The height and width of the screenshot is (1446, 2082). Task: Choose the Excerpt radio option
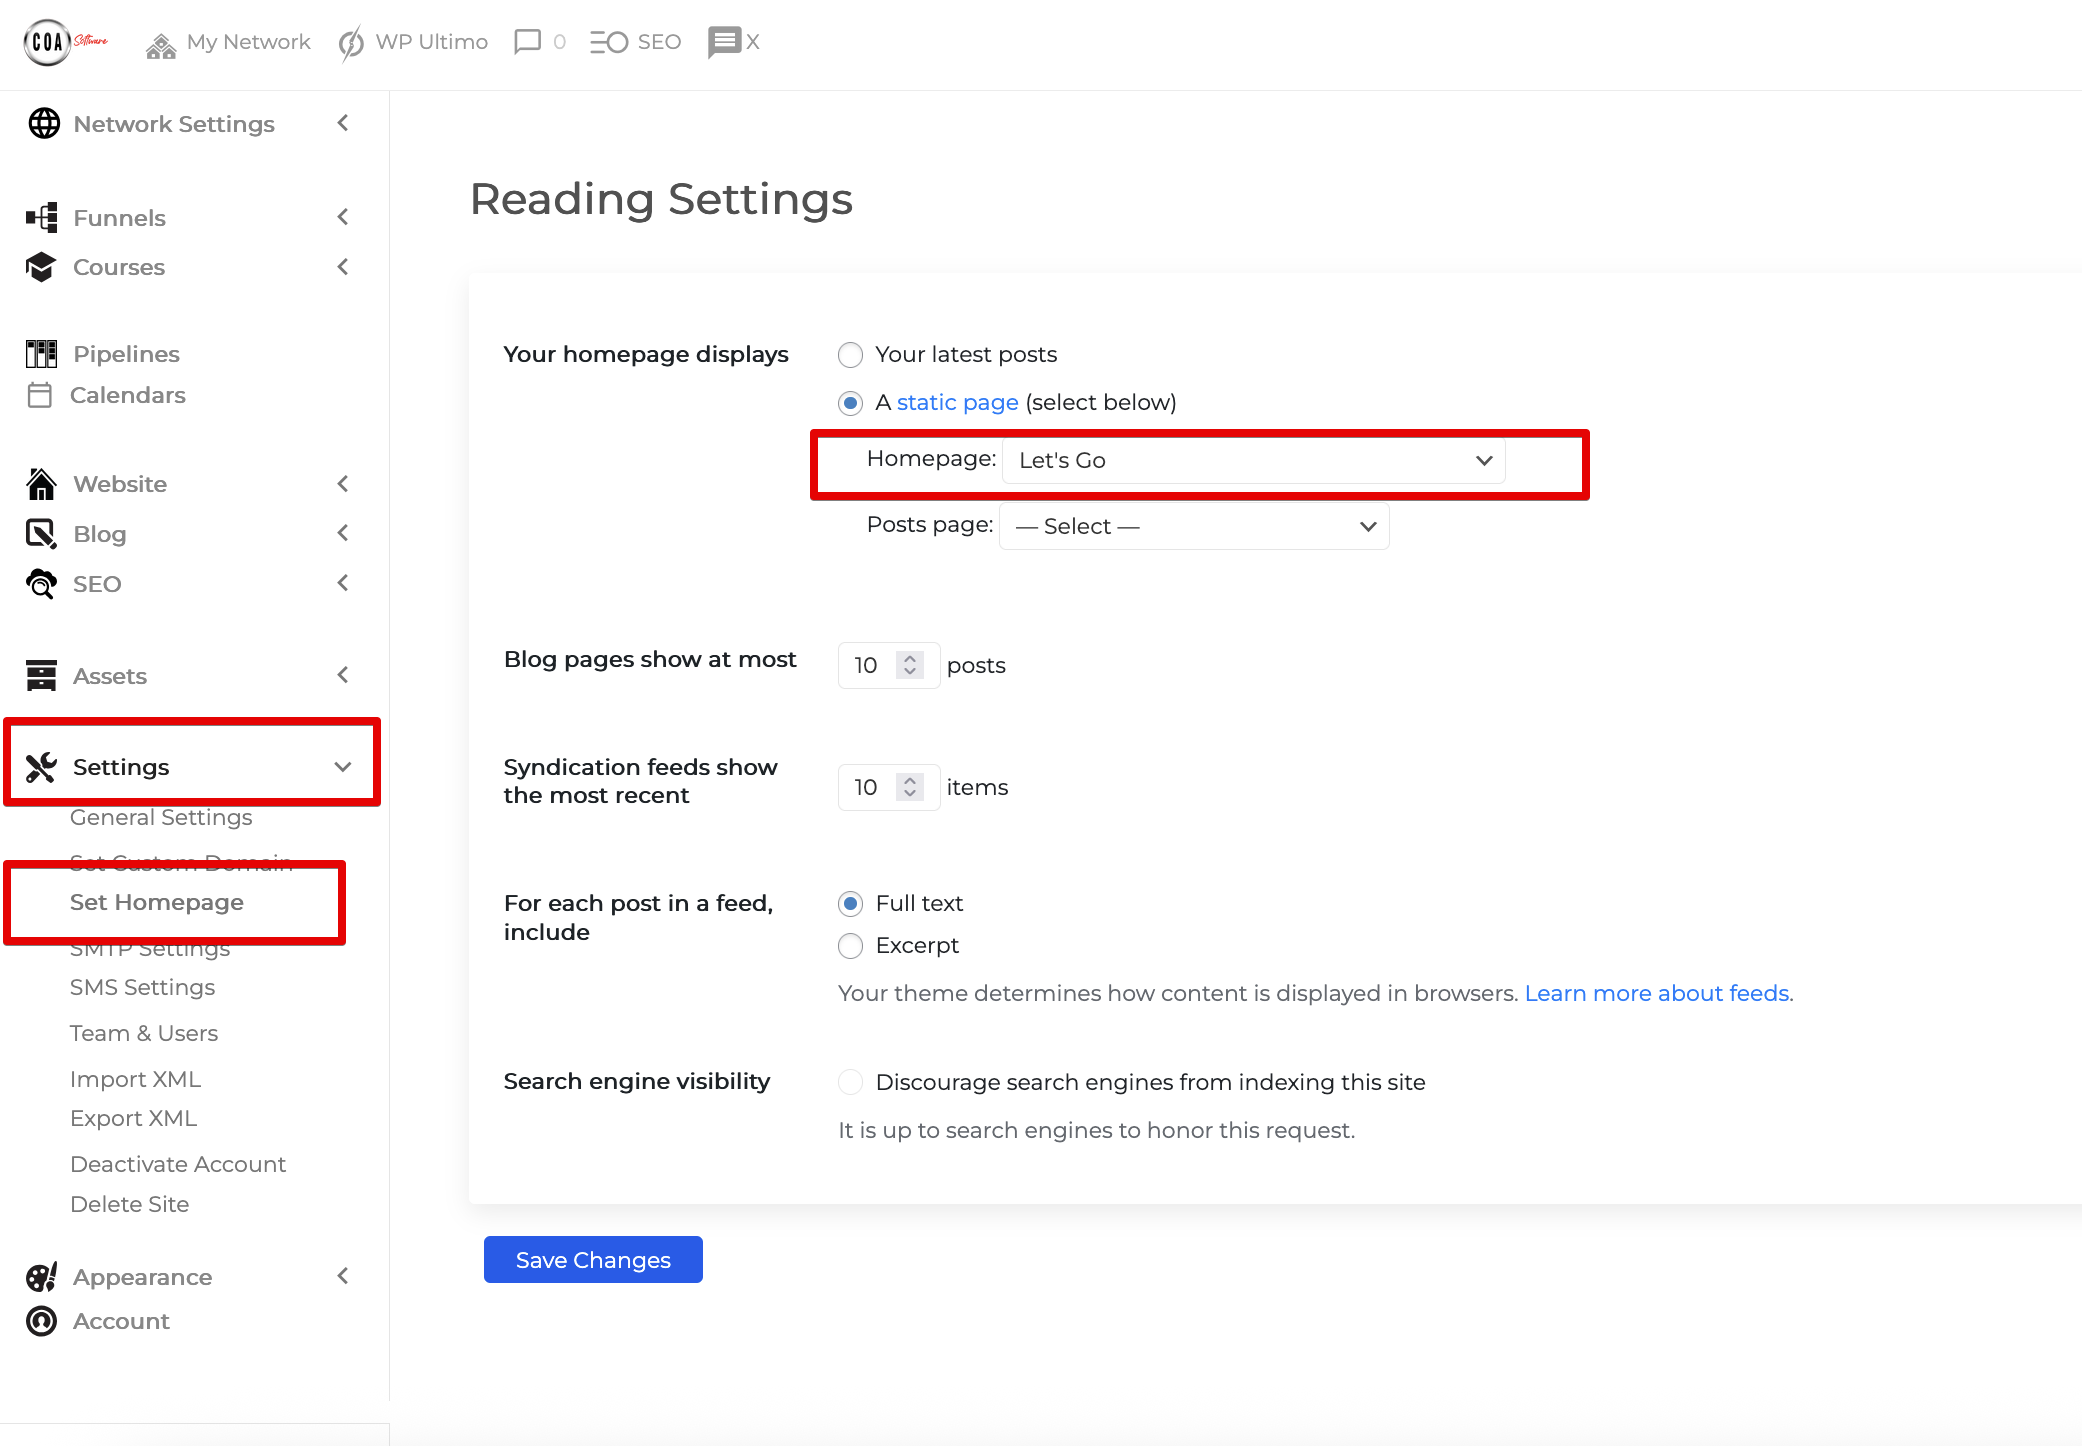pos(850,945)
